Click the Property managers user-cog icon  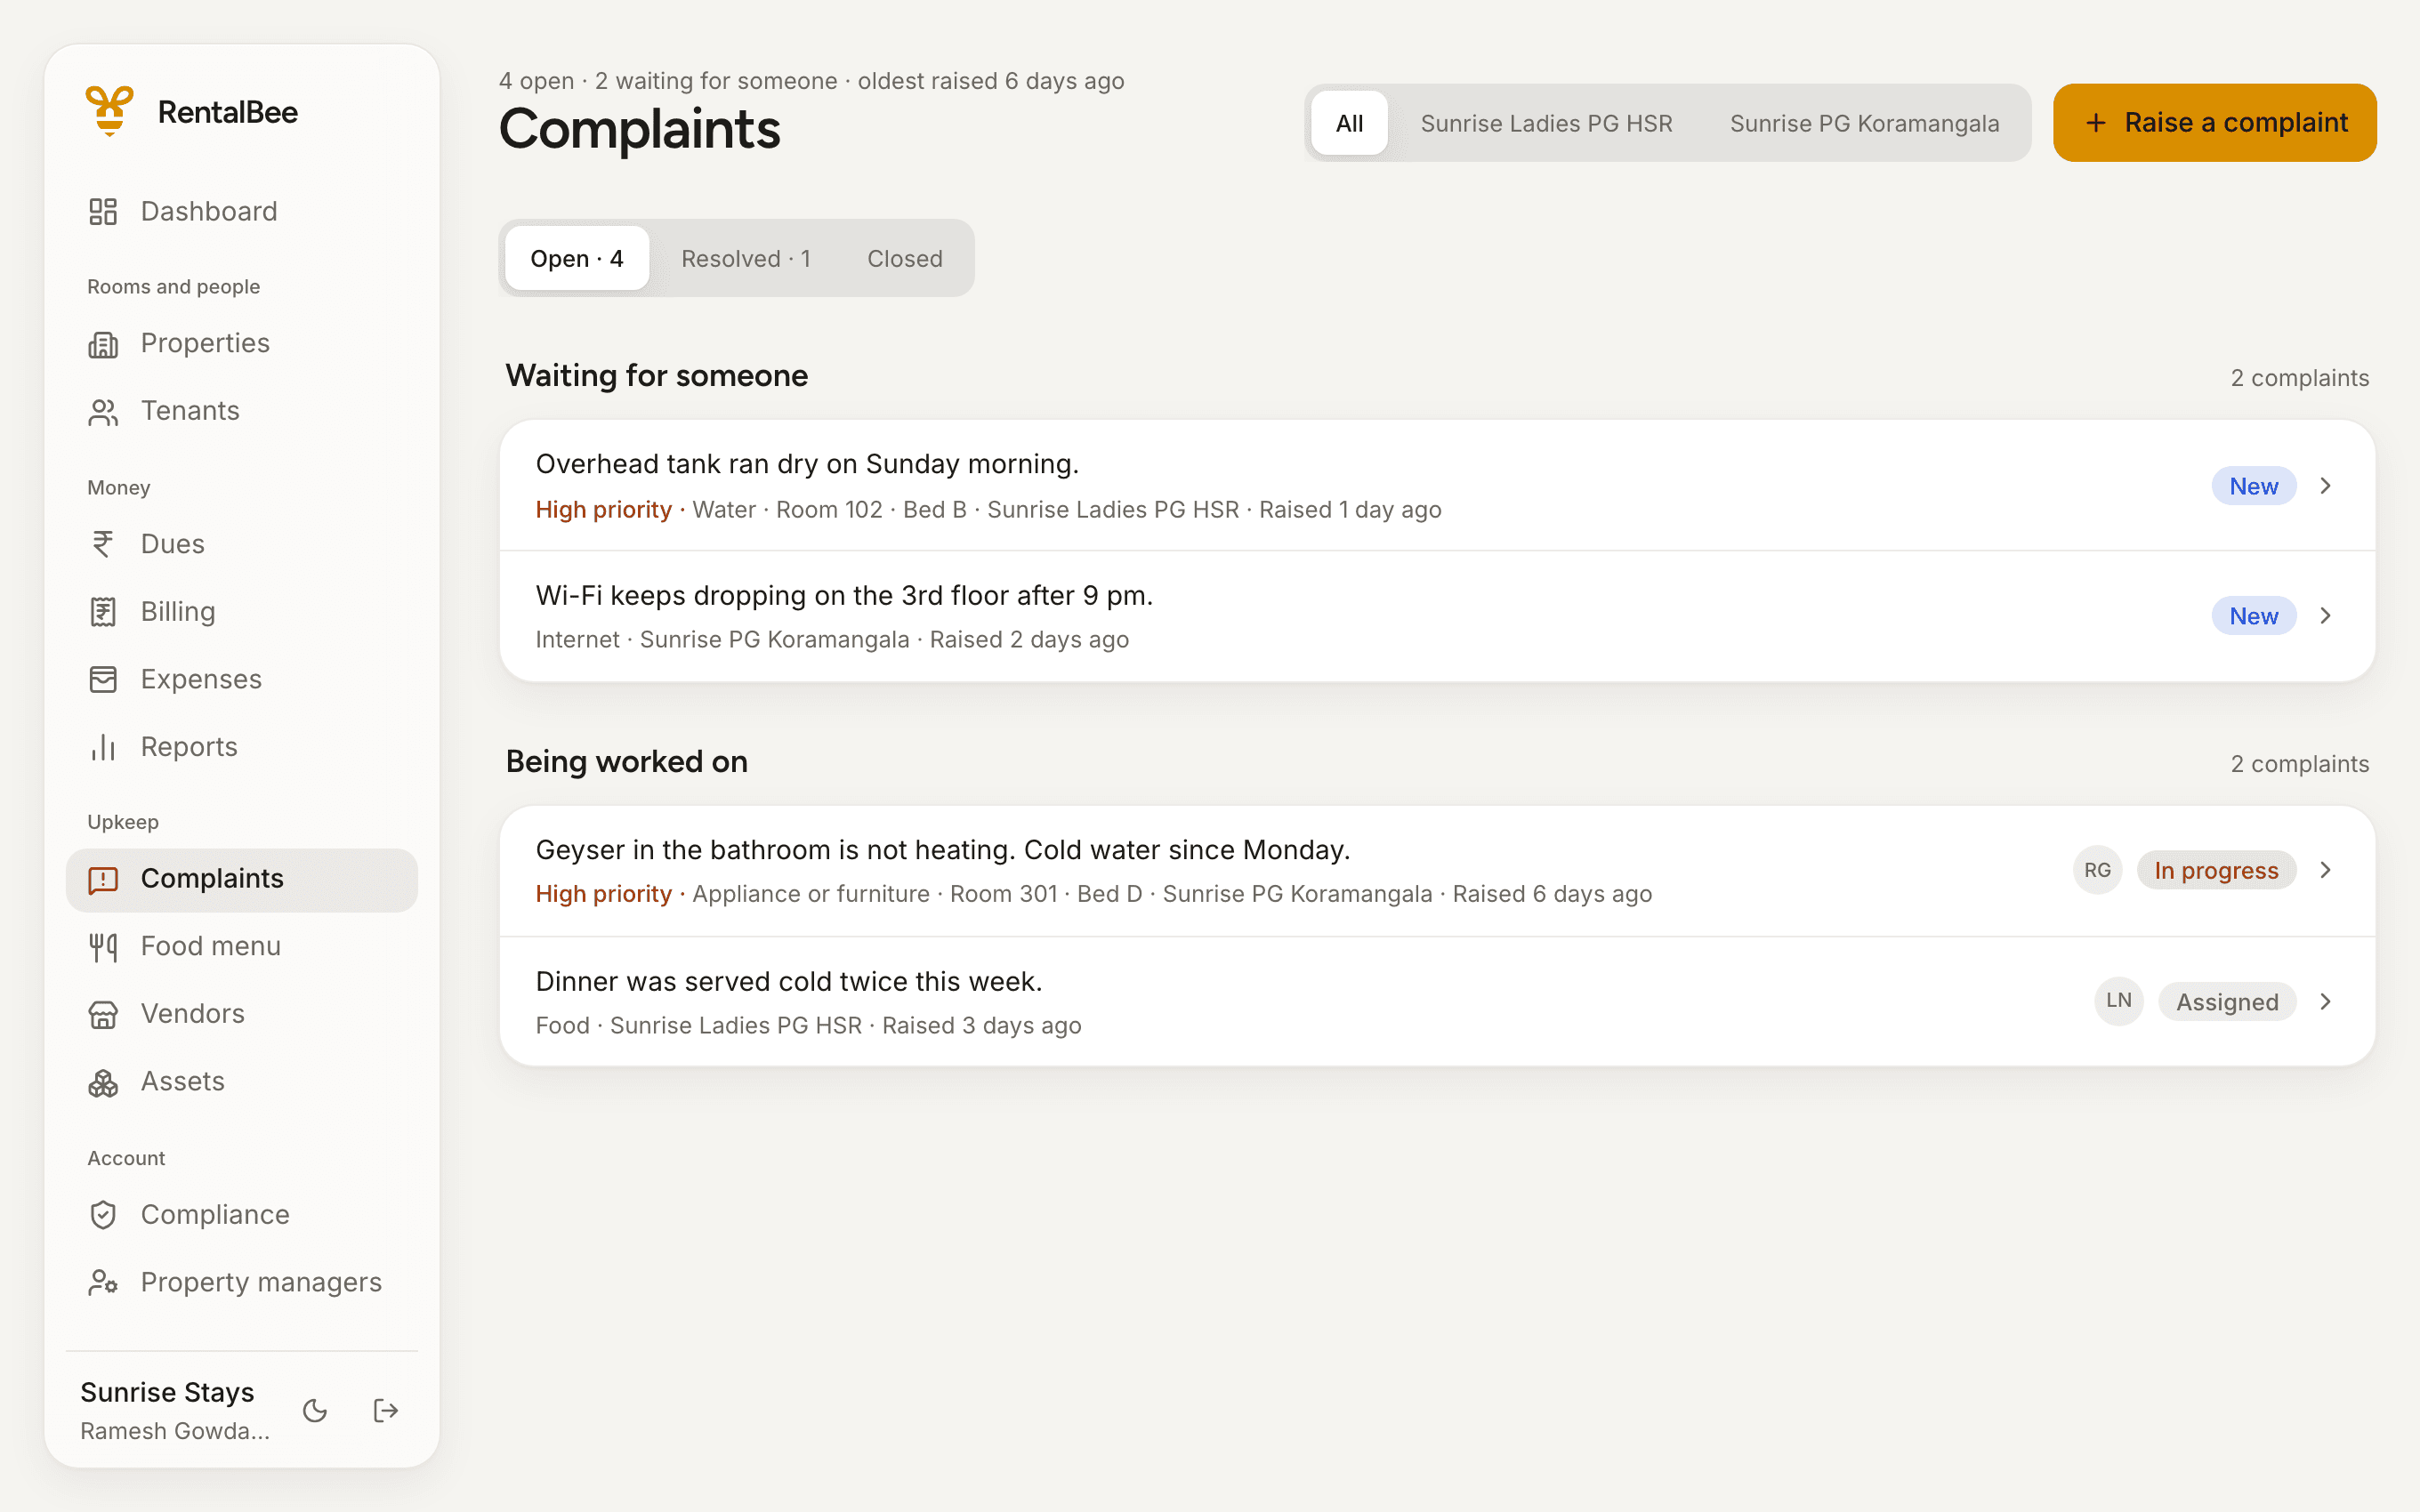click(103, 1283)
